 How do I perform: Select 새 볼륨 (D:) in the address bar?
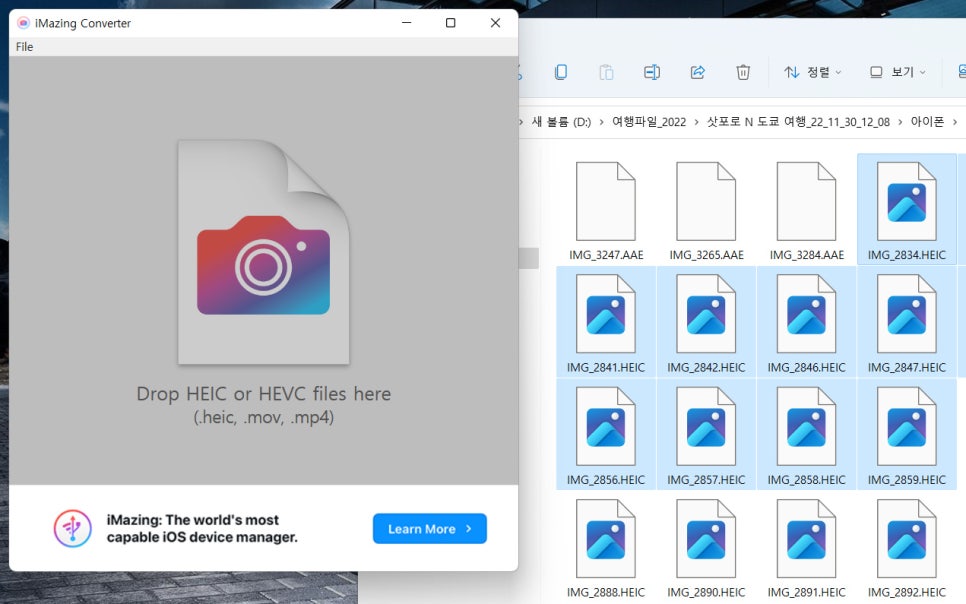click(561, 122)
